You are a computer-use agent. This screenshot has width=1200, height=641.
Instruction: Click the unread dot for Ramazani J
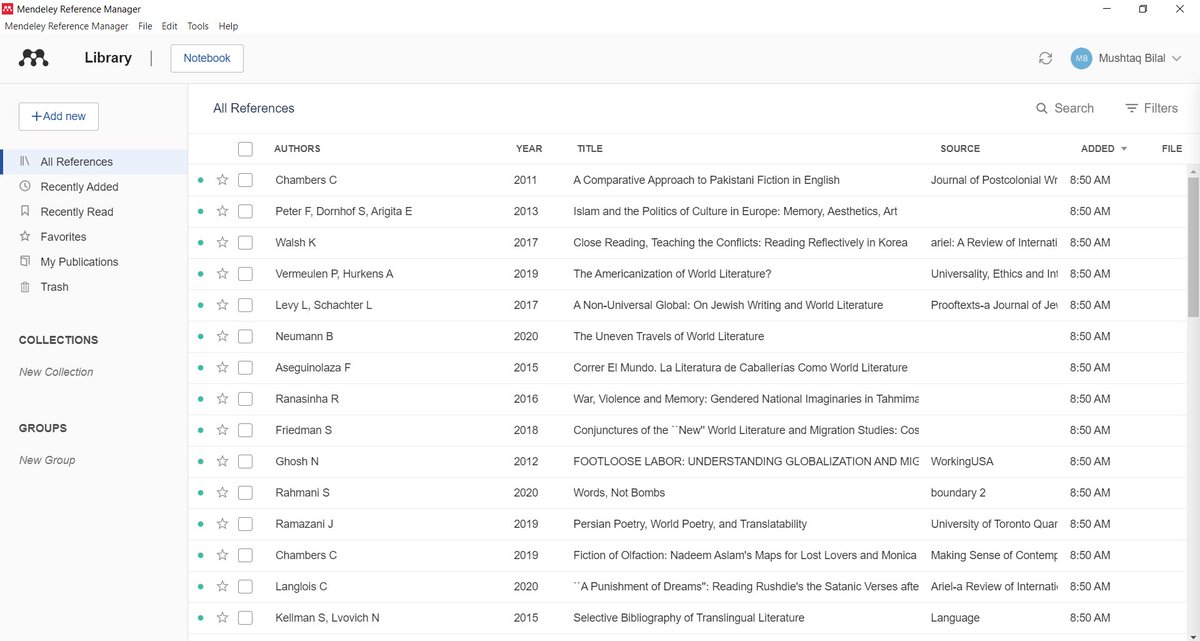tap(201, 523)
